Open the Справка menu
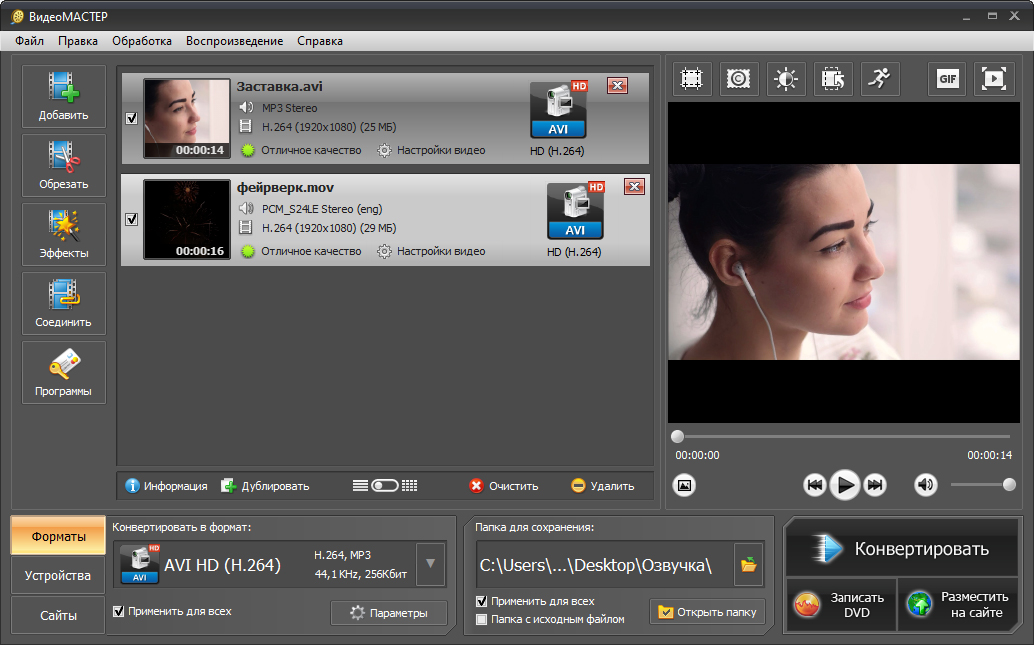1034x645 pixels. 320,41
